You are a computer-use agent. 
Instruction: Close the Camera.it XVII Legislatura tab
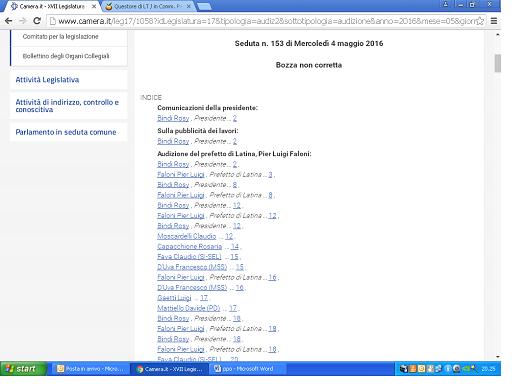(94, 6)
